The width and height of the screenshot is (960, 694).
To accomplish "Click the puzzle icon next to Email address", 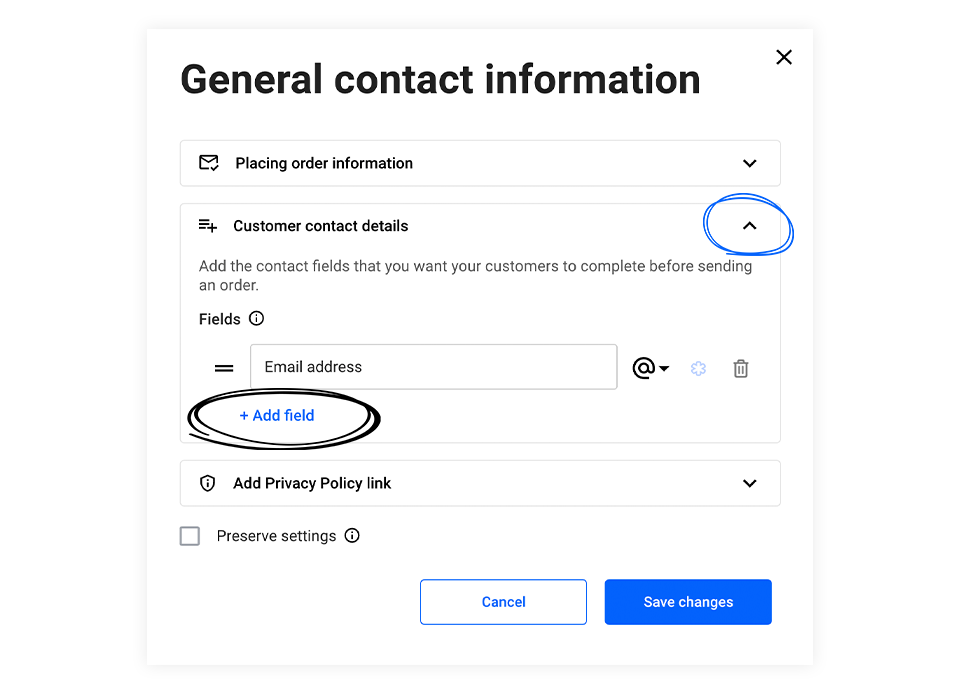I will 698,368.
